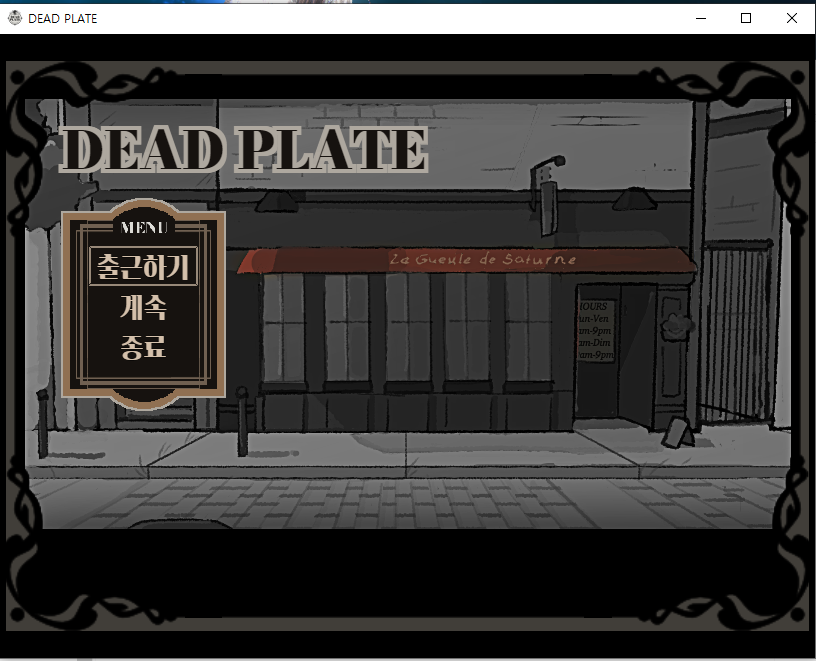This screenshot has width=816, height=661.
Task: Choose 계속 to continue the game
Action: tap(143, 307)
